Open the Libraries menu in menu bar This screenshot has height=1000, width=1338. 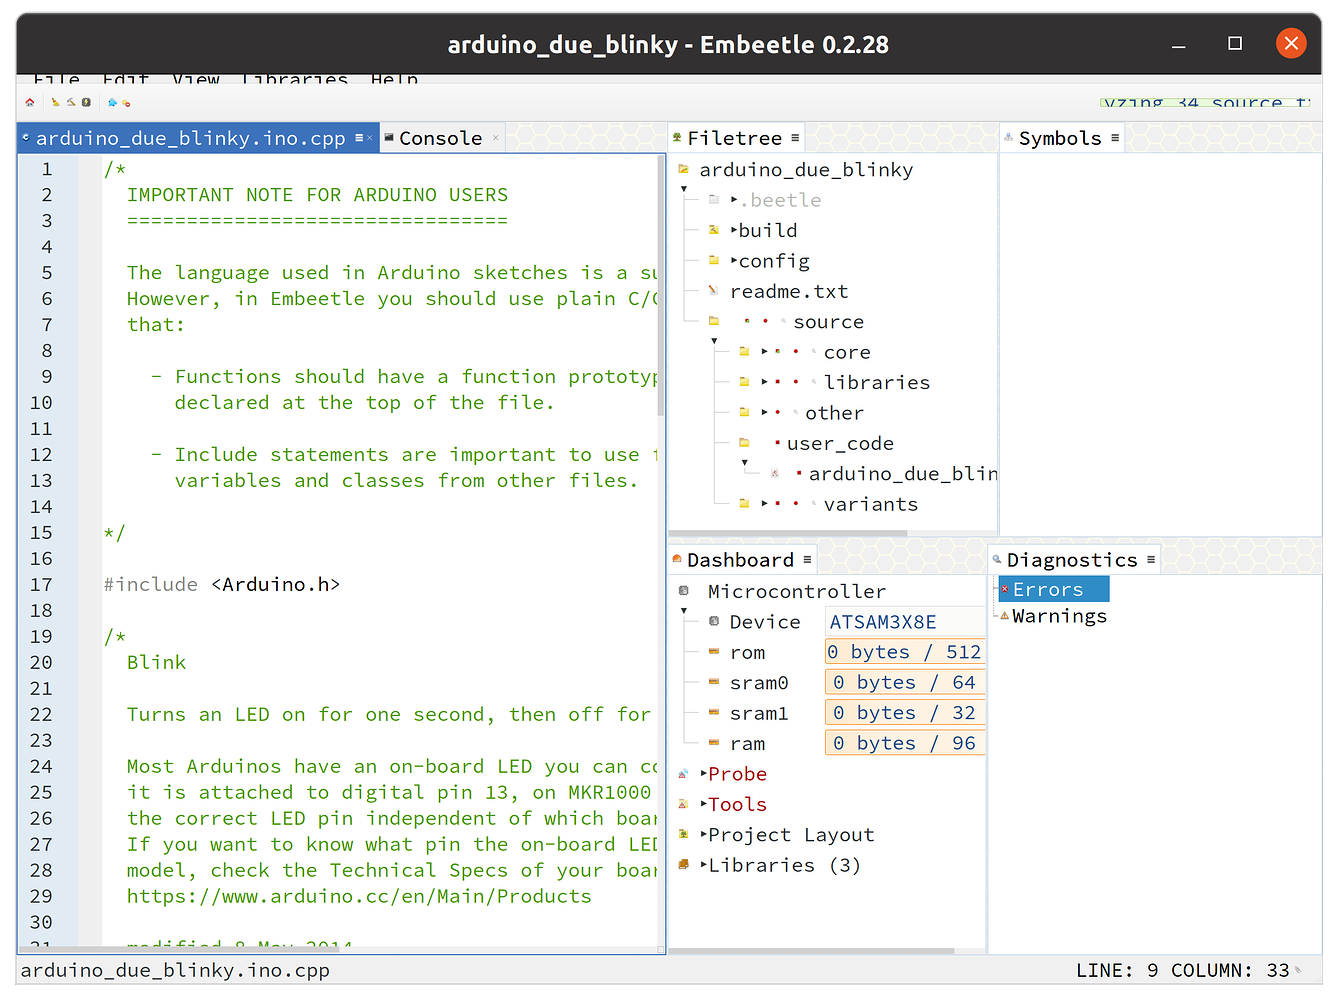tap(295, 80)
